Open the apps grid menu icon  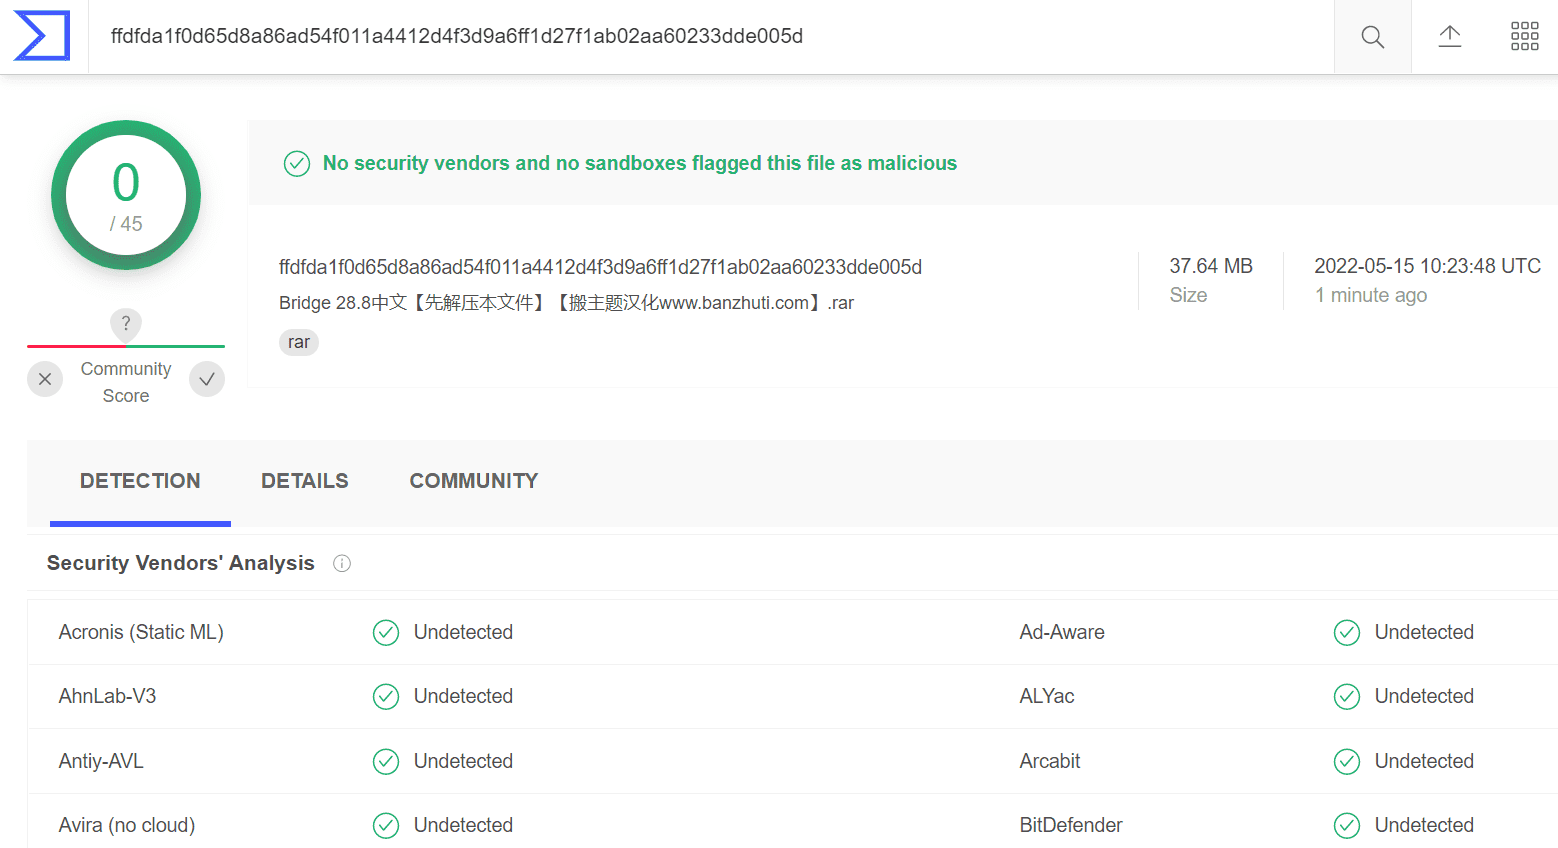tap(1525, 36)
